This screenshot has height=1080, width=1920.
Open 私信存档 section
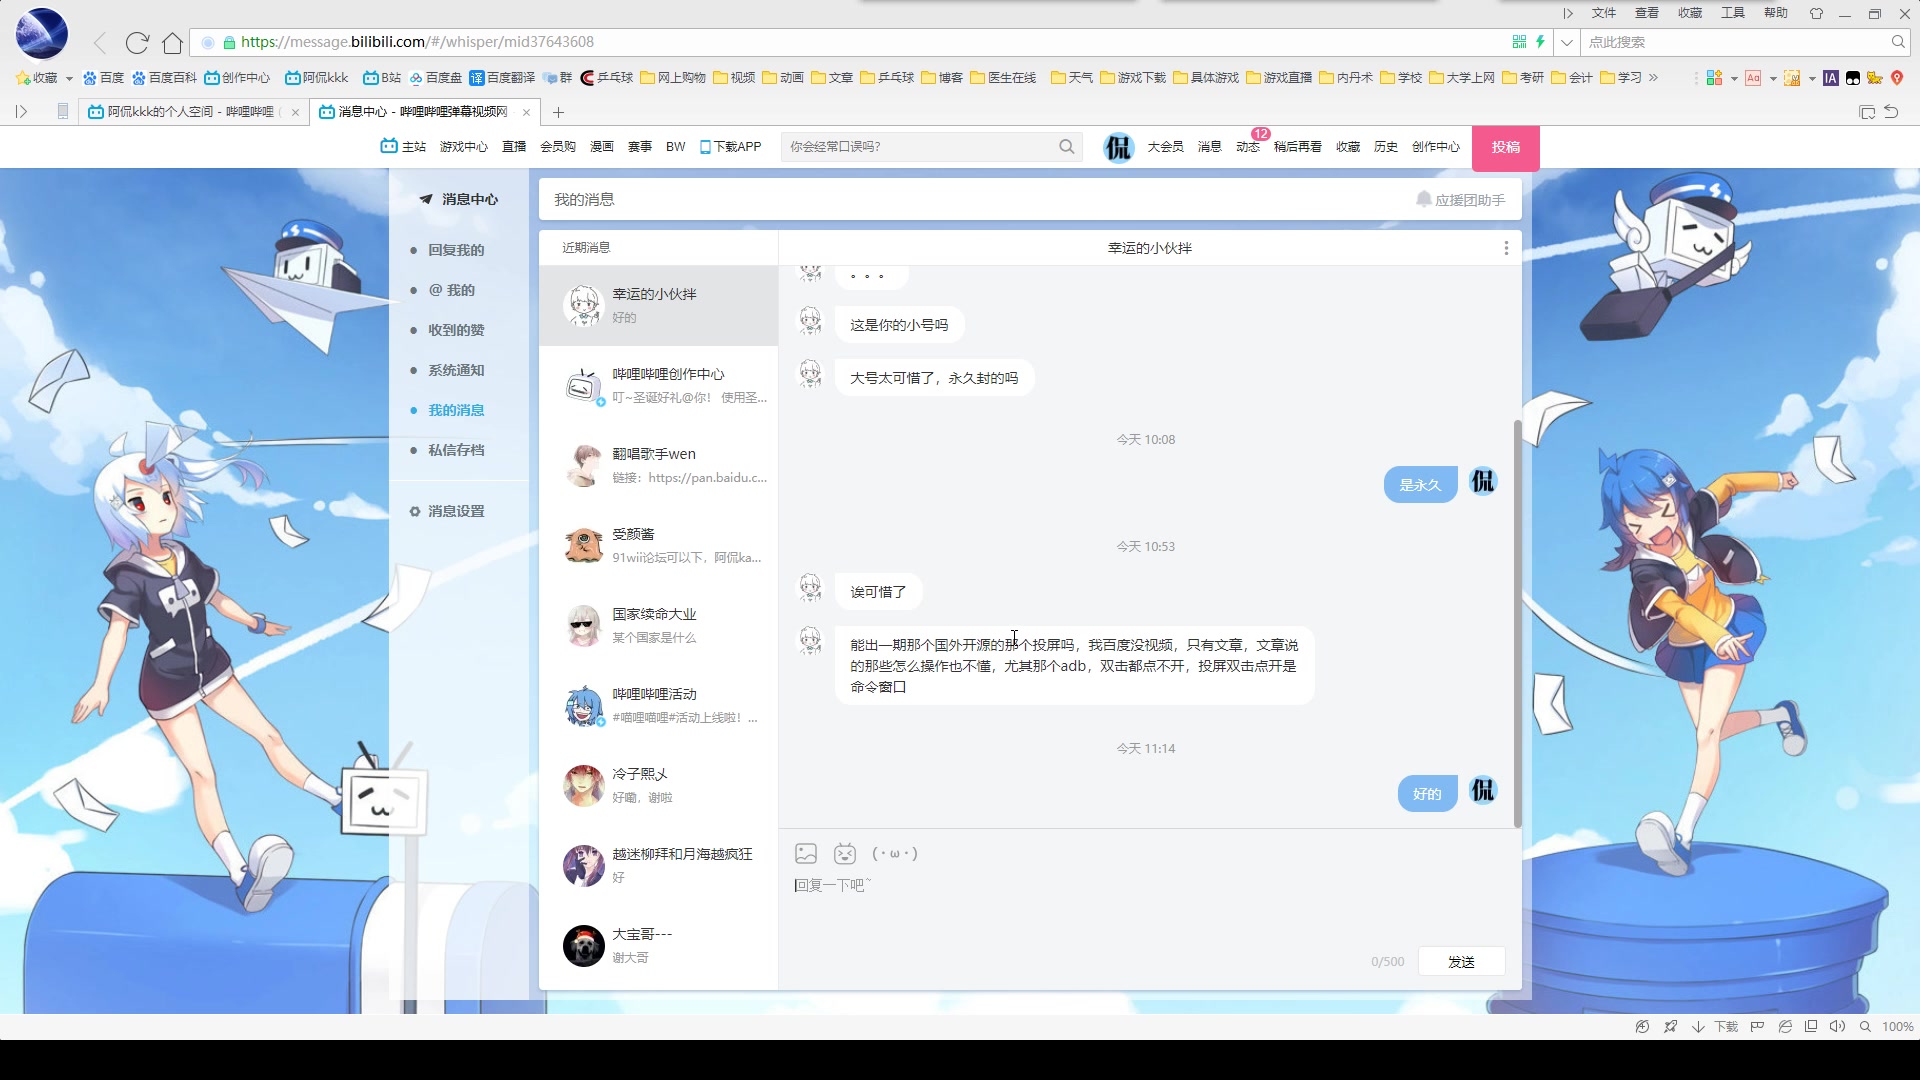tap(456, 450)
